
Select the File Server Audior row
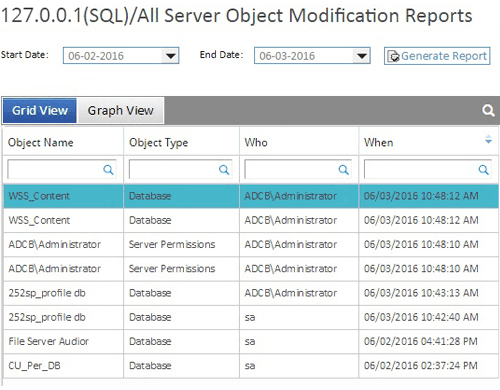pos(251,342)
